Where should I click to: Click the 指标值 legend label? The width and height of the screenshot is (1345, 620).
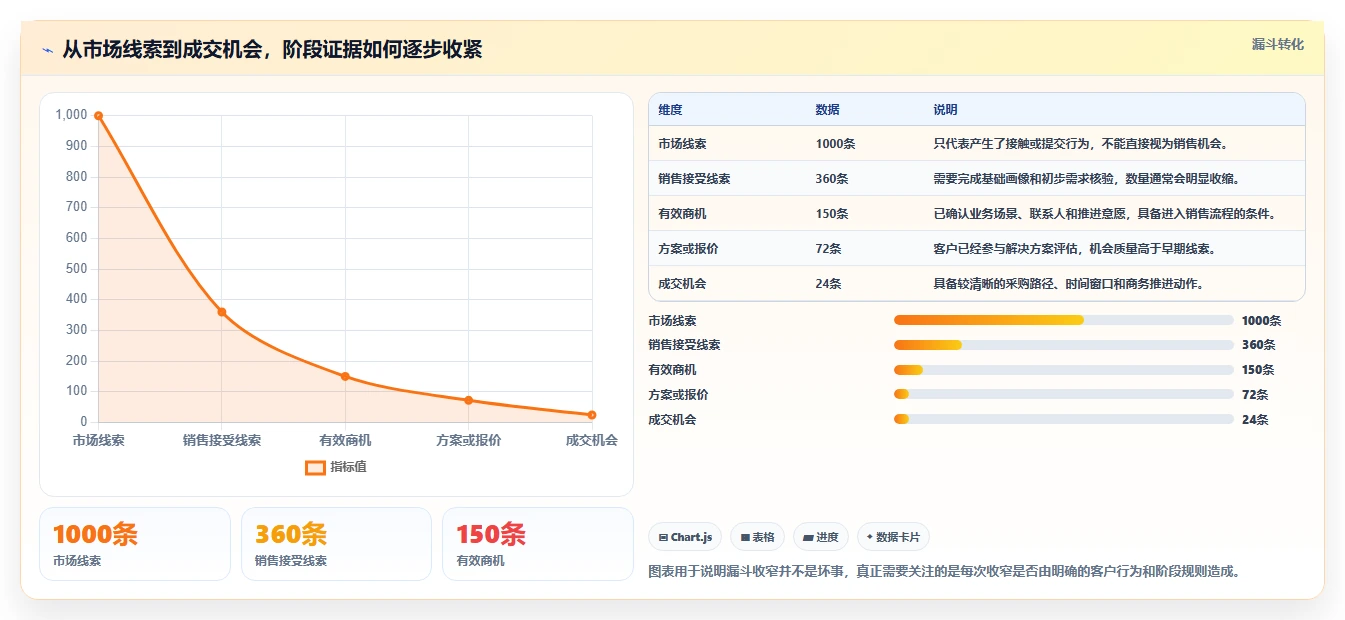click(x=349, y=467)
